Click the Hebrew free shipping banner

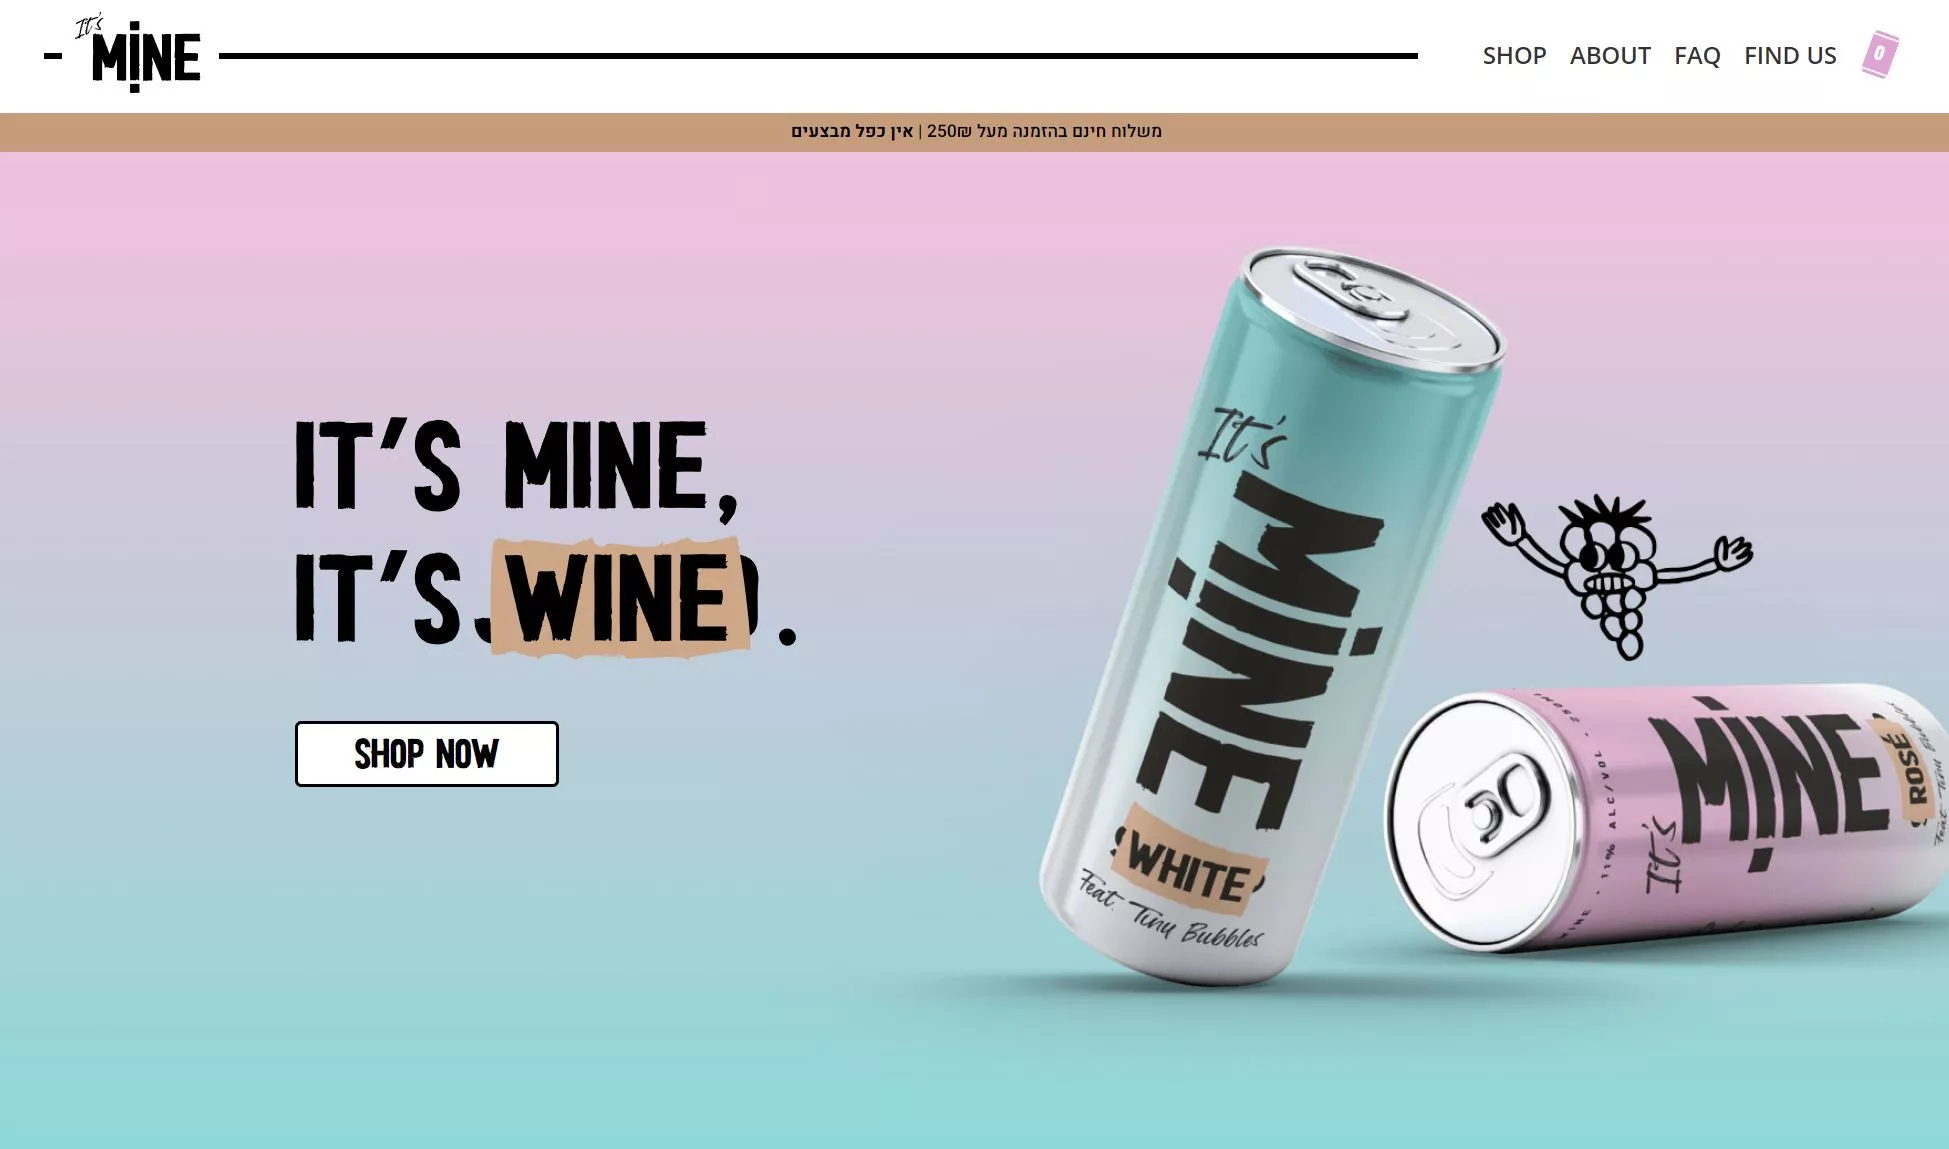(x=976, y=131)
